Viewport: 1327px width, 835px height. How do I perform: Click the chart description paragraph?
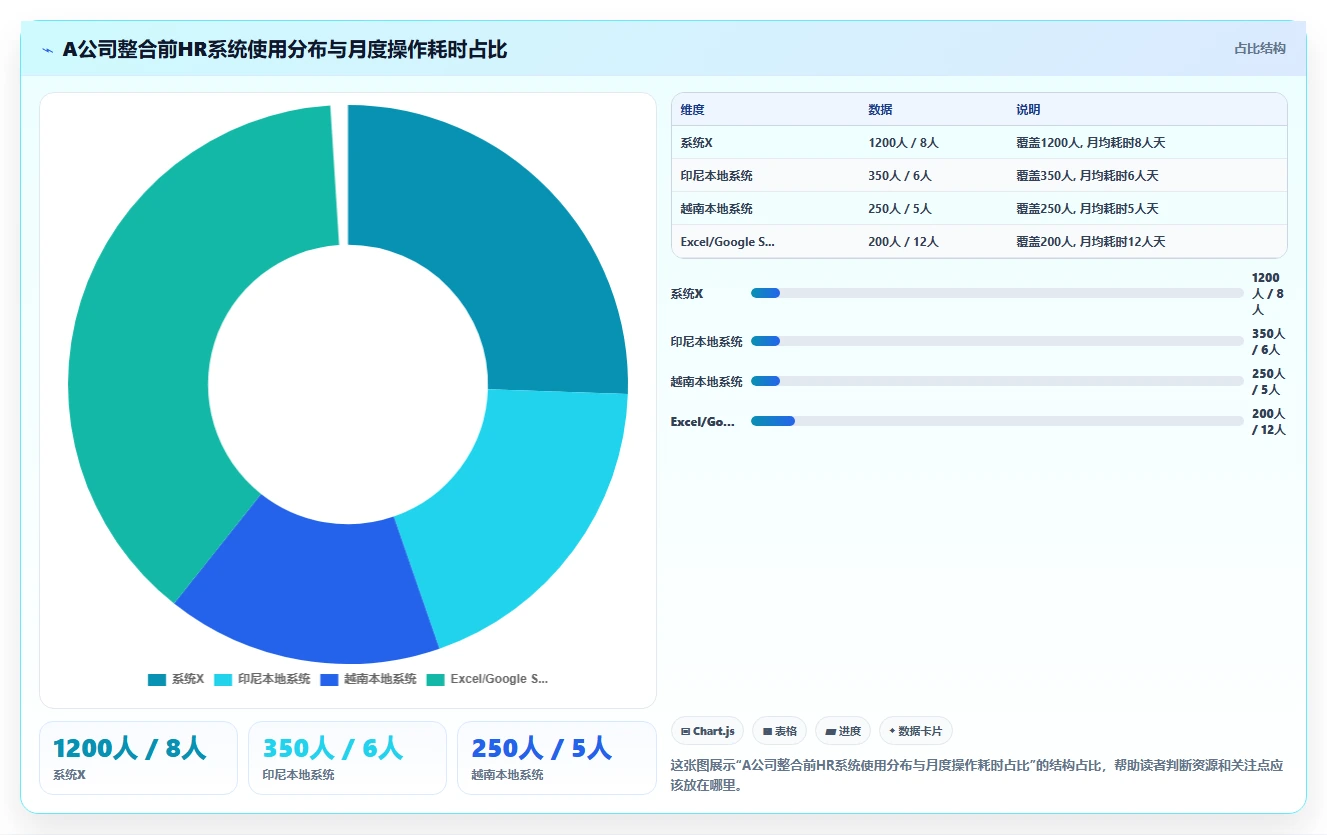[977, 775]
